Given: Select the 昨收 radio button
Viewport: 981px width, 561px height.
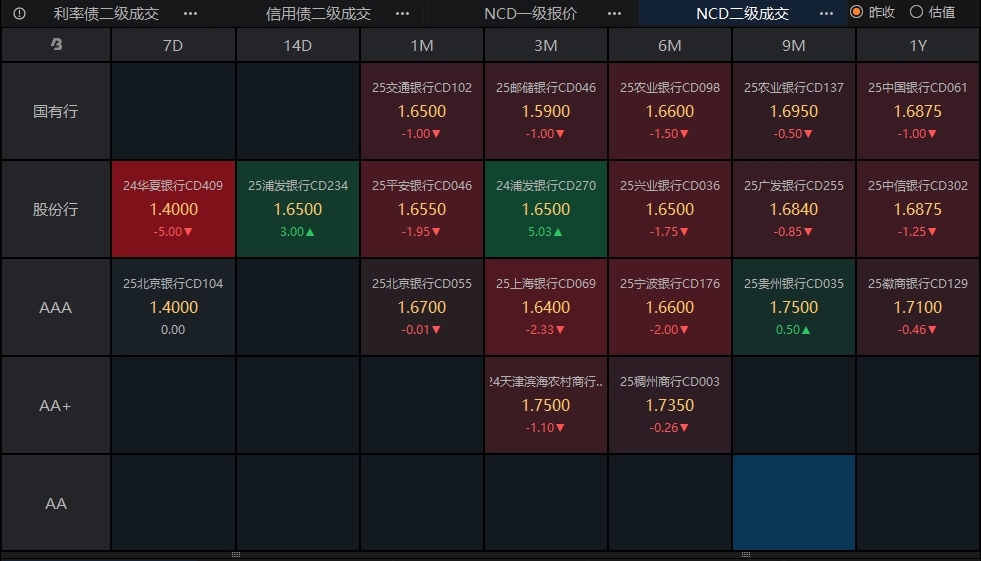Looking at the screenshot, I should [856, 12].
